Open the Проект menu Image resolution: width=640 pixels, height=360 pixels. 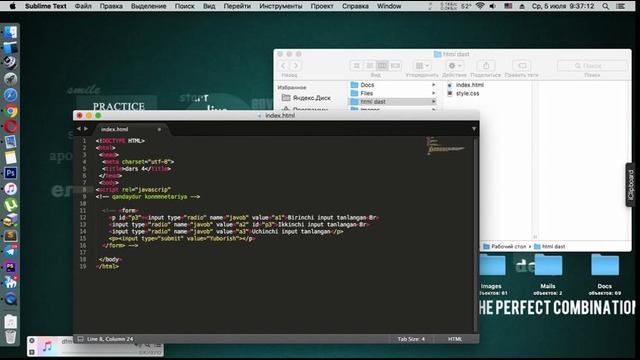click(322, 6)
